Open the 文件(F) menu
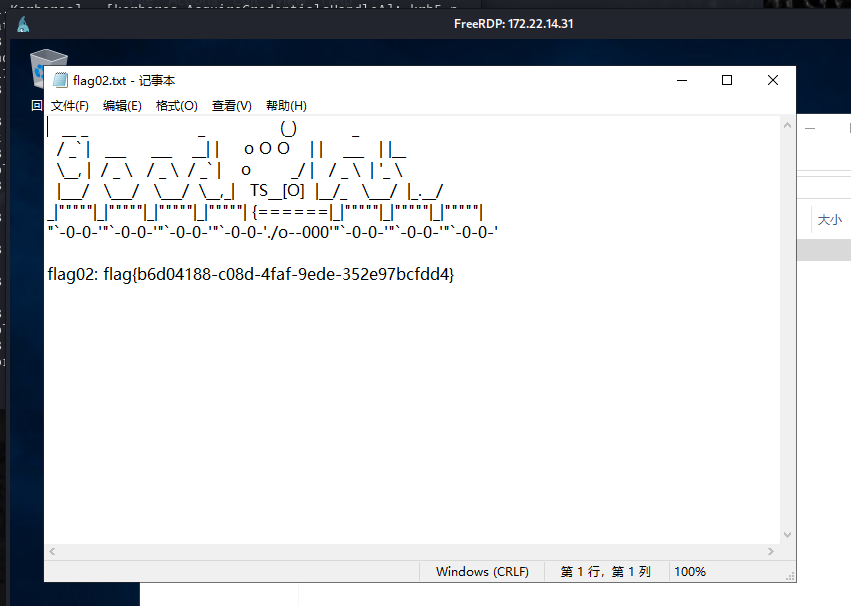The image size is (851, 606). coord(69,105)
